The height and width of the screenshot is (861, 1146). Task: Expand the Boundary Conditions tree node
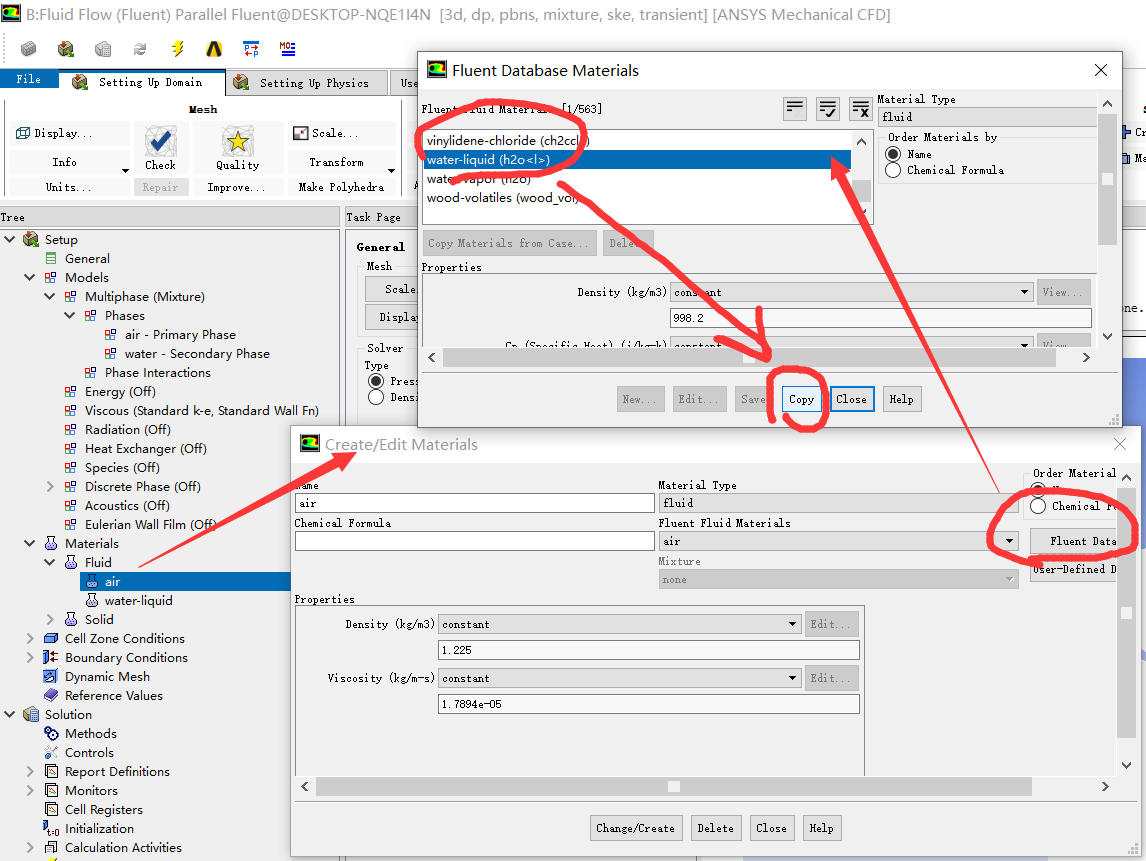[x=30, y=657]
